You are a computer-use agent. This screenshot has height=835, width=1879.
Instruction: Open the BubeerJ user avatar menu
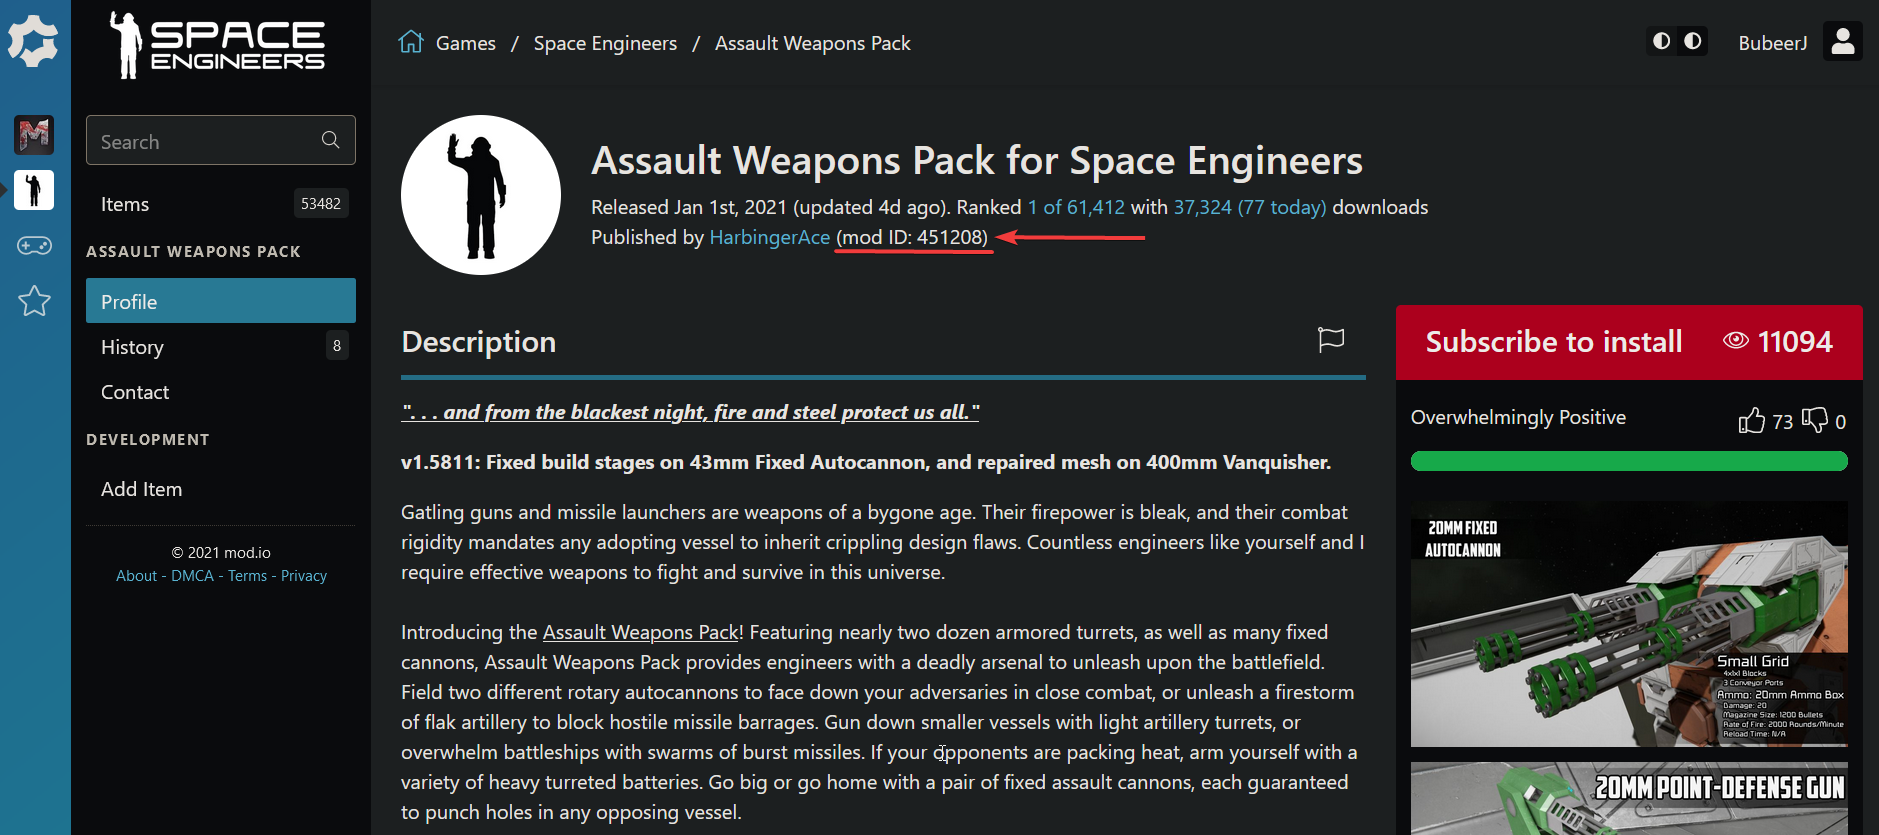click(1842, 42)
